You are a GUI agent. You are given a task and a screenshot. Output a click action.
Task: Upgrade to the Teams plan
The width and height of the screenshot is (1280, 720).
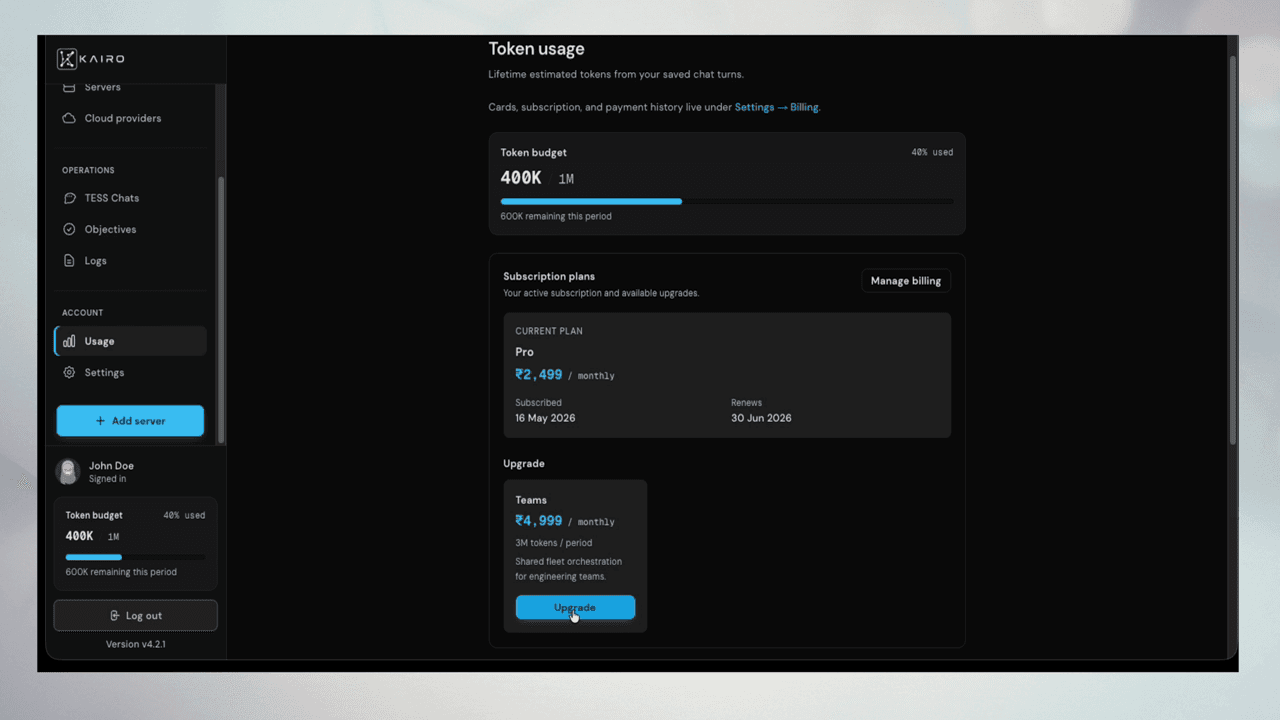[x=575, y=607]
